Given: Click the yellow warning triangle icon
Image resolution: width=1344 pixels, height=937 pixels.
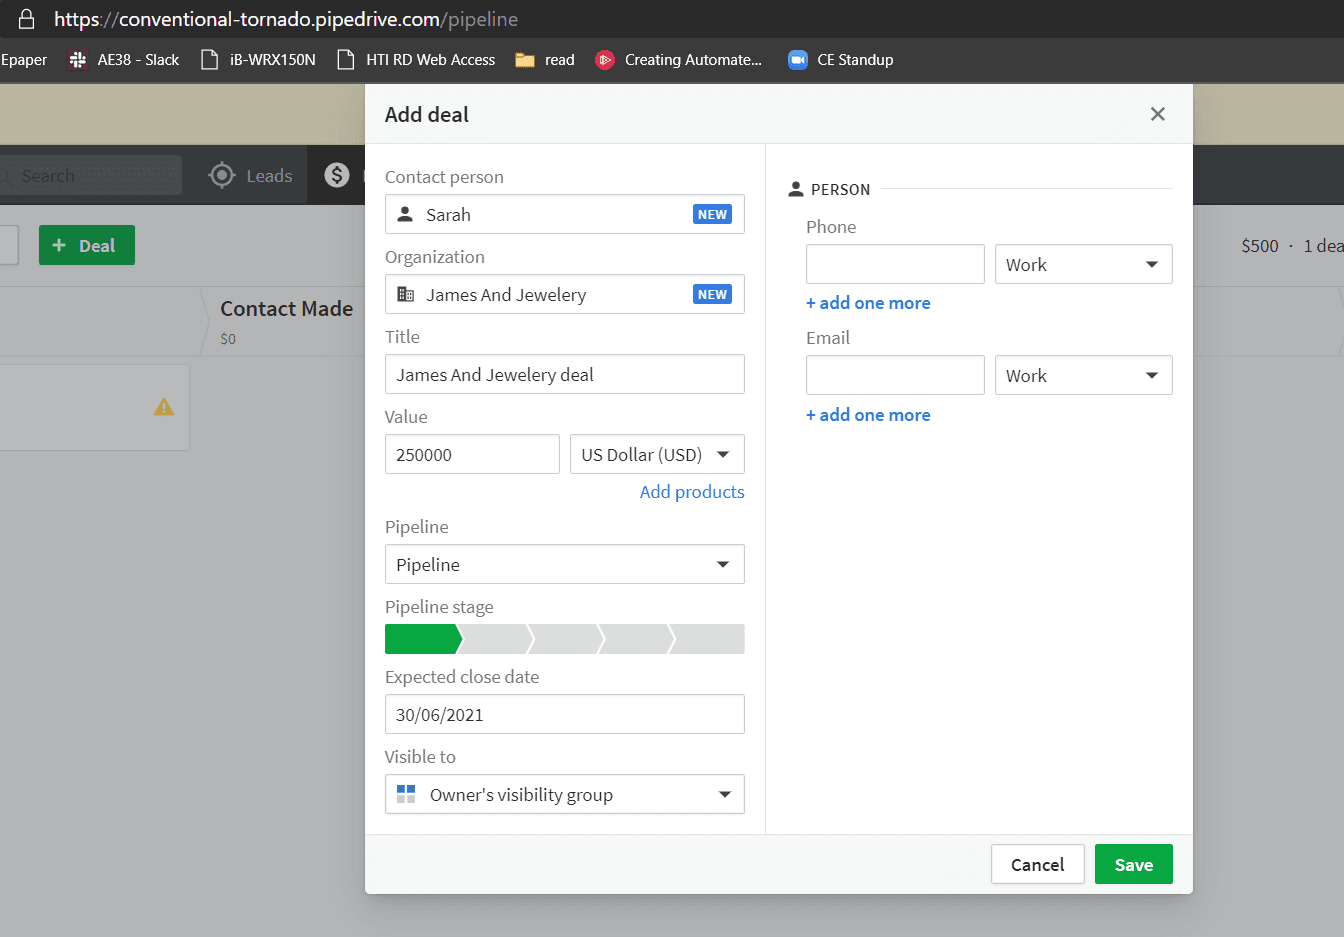Looking at the screenshot, I should click(x=164, y=407).
